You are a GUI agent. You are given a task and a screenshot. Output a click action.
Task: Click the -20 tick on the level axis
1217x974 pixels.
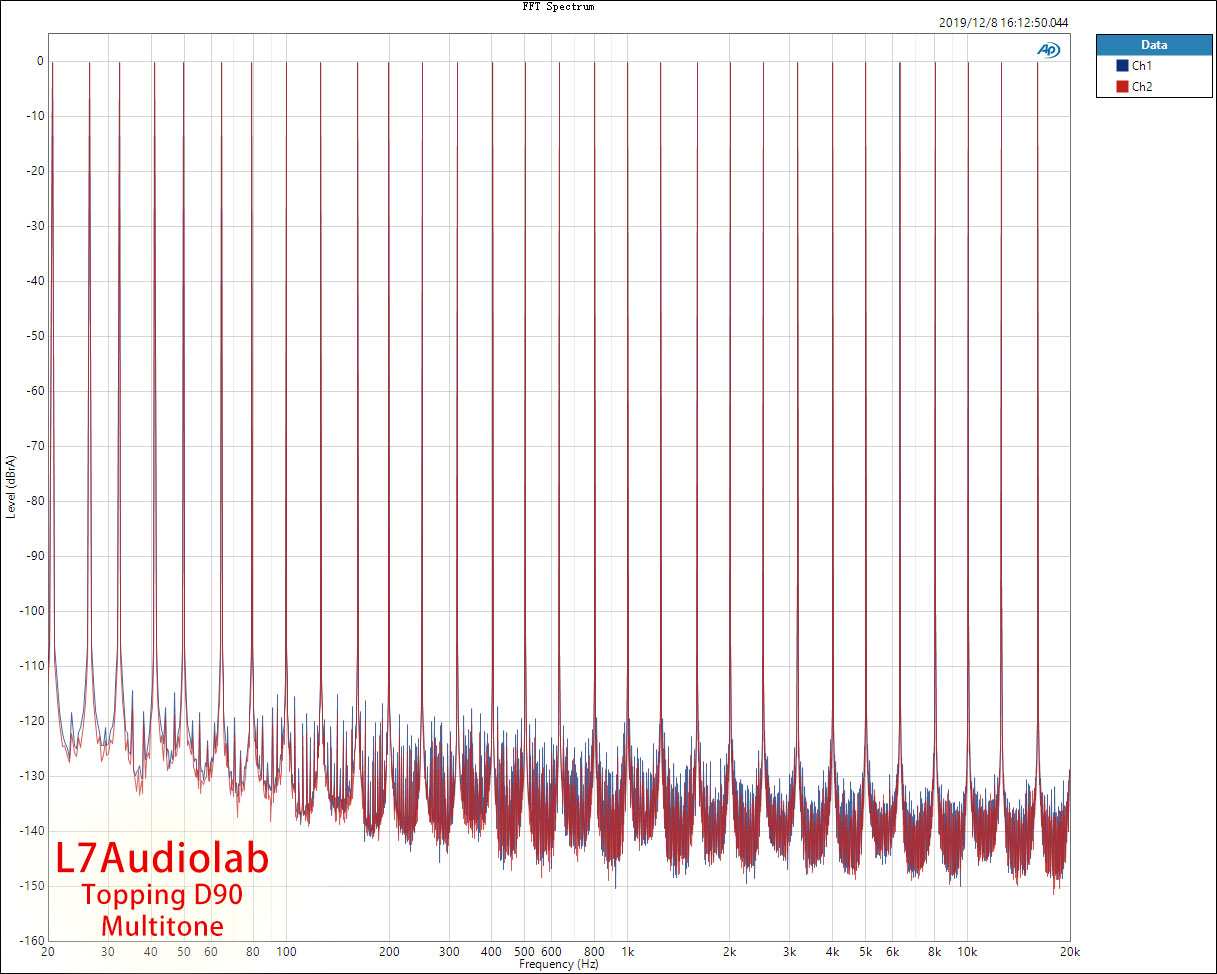(34, 171)
